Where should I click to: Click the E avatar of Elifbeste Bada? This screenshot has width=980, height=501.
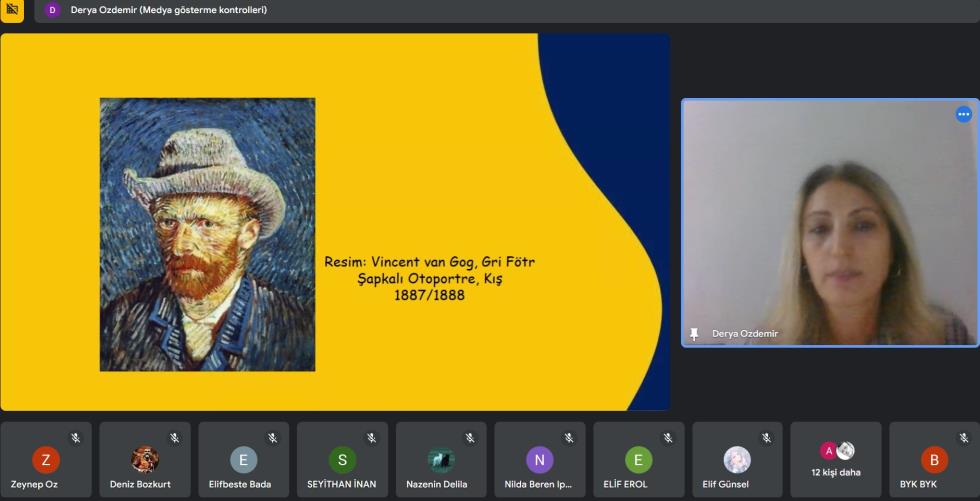[244, 460]
